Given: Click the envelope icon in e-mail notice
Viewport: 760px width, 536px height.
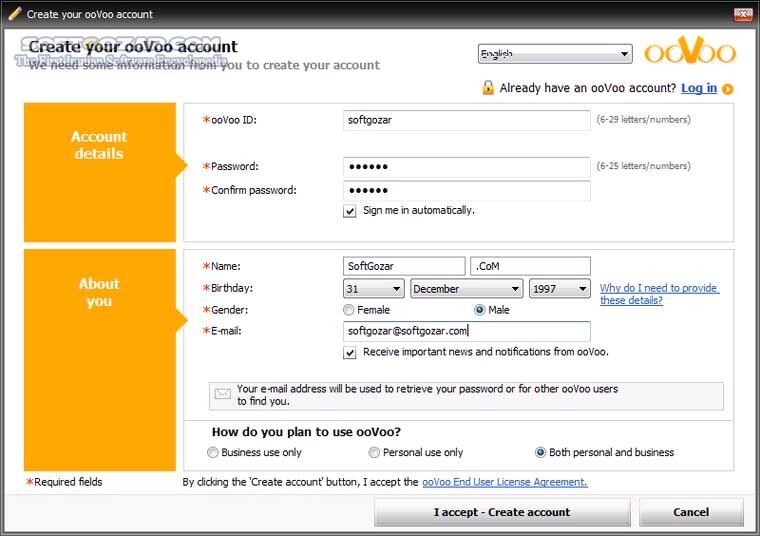Looking at the screenshot, I should coord(222,394).
